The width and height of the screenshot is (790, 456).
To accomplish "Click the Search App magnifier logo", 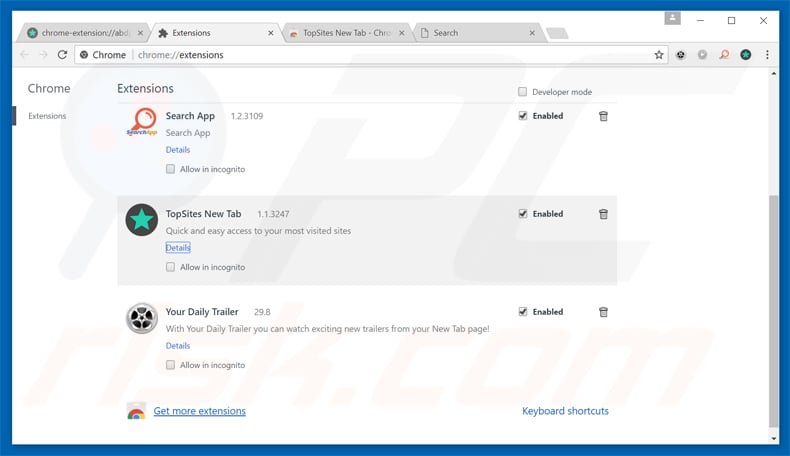I will point(142,122).
